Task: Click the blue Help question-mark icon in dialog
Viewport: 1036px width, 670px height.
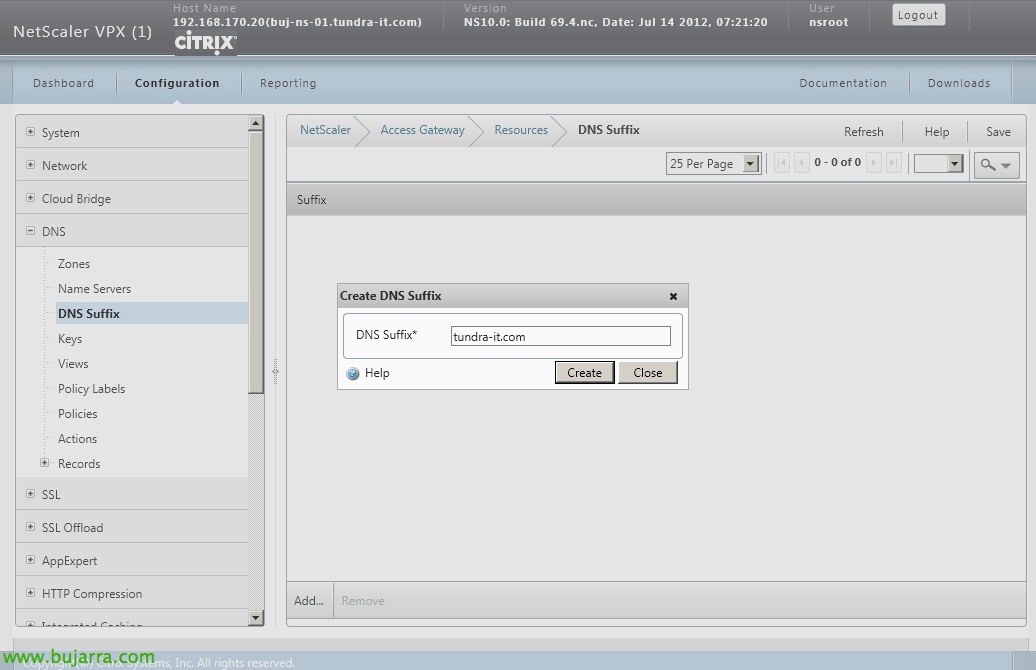Action: 353,373
